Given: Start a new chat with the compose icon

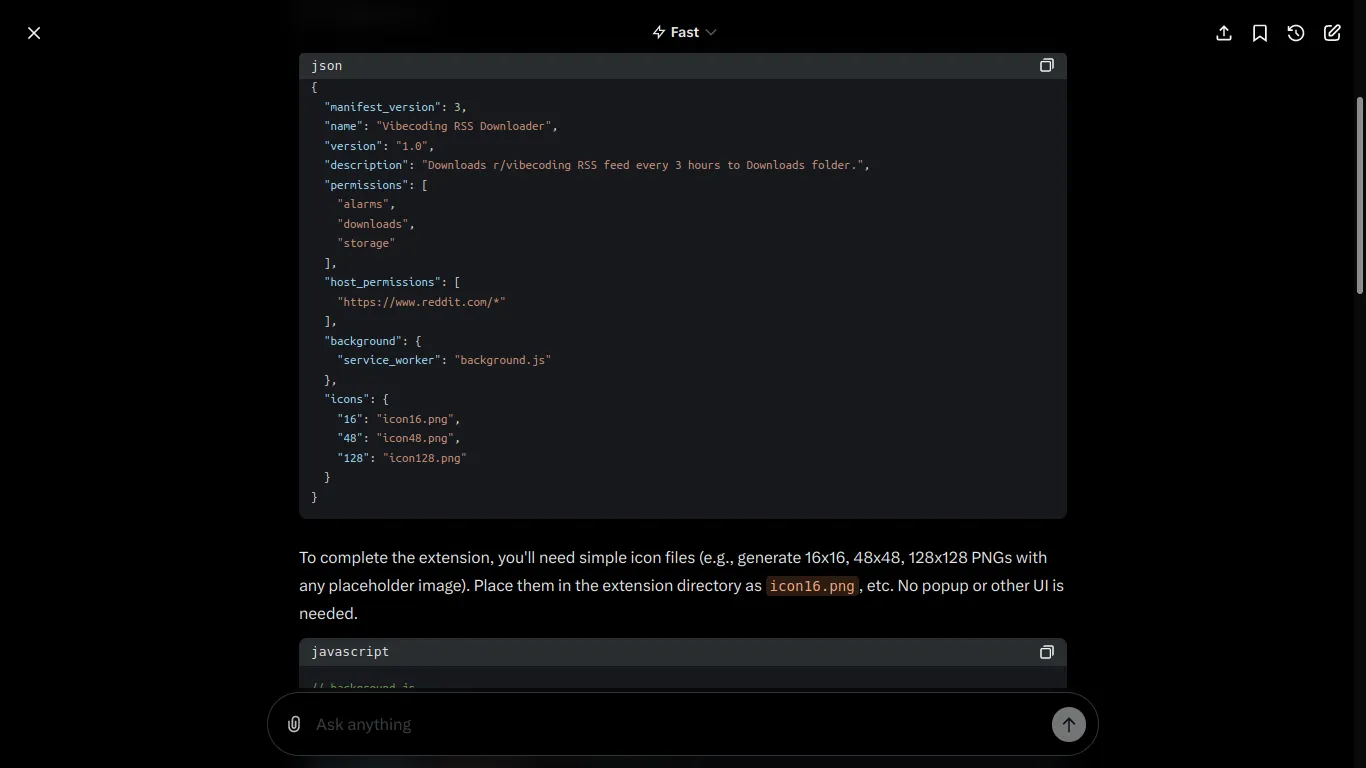Looking at the screenshot, I should coord(1332,33).
